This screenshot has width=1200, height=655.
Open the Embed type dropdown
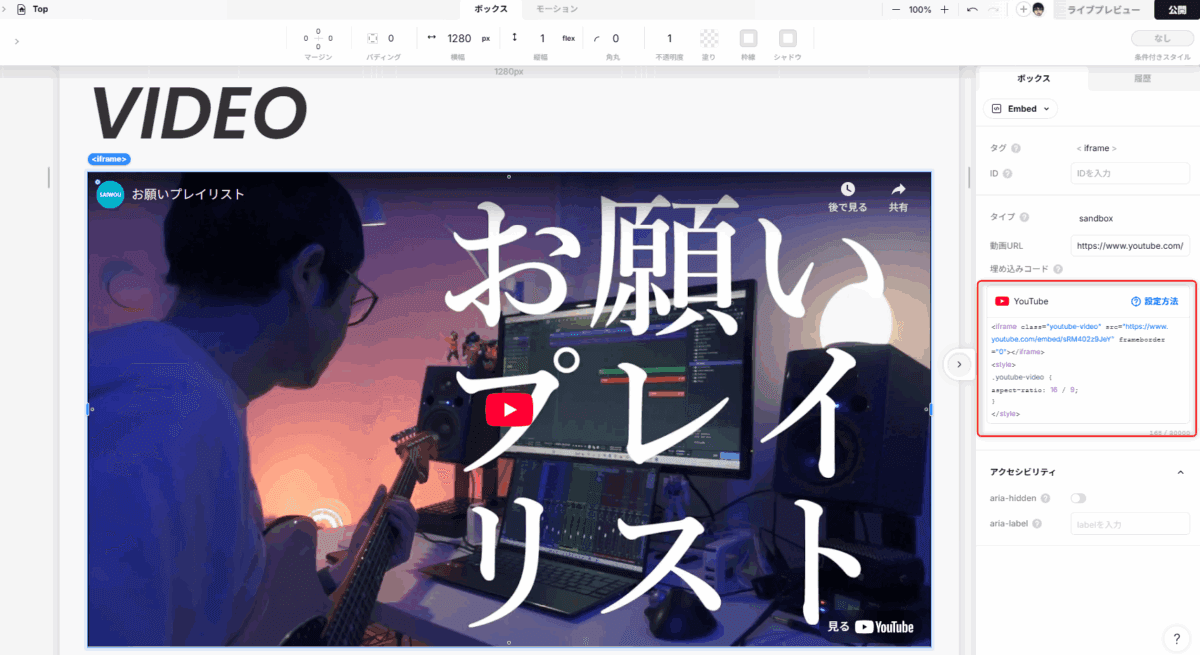1021,108
